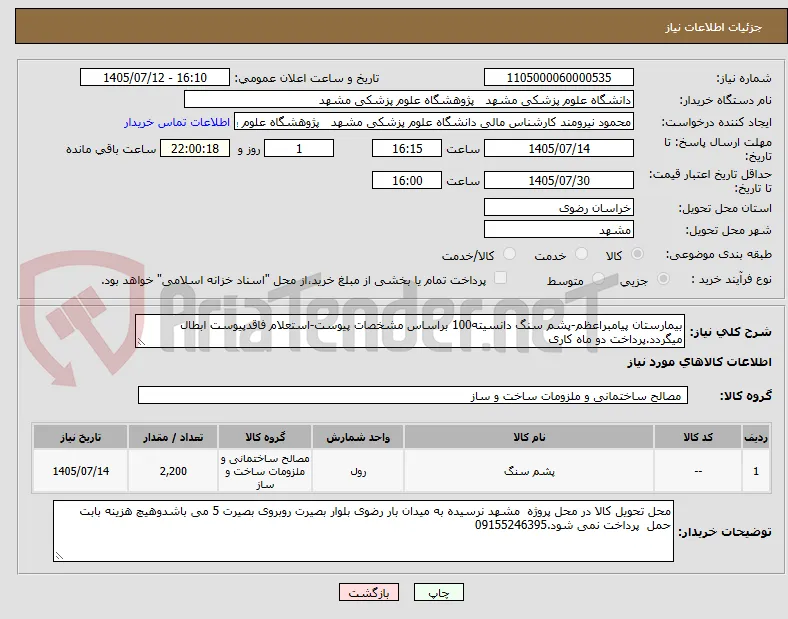Choose the متوسط purchase type radio
The image size is (788, 619).
[598, 278]
